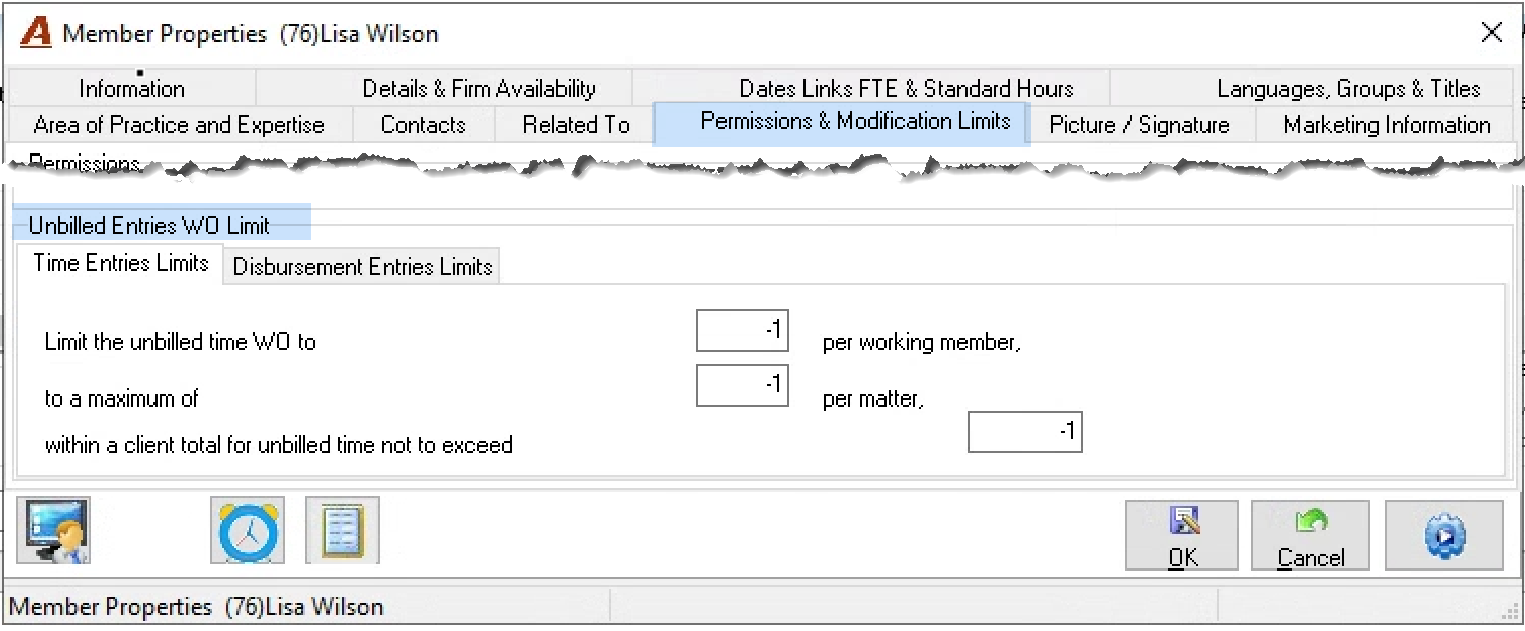1525x631 pixels.
Task: Open the alarm clock icon button
Action: [247, 530]
